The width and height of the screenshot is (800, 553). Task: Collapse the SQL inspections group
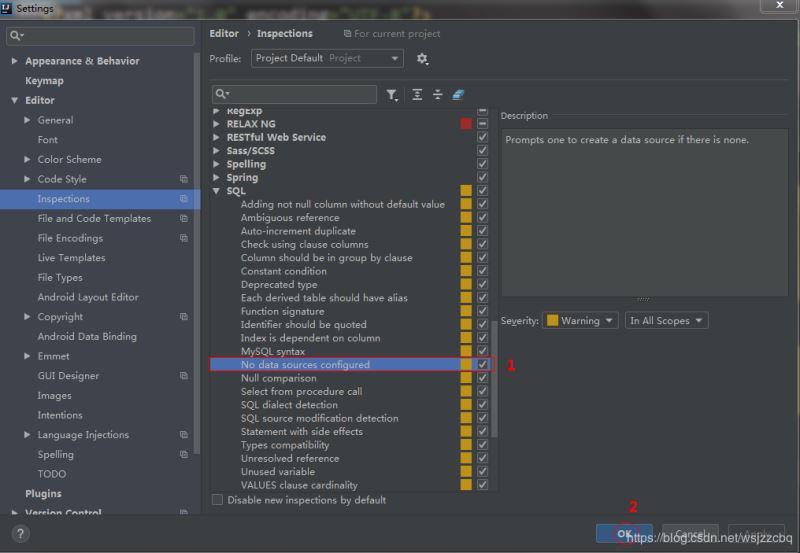(216, 191)
